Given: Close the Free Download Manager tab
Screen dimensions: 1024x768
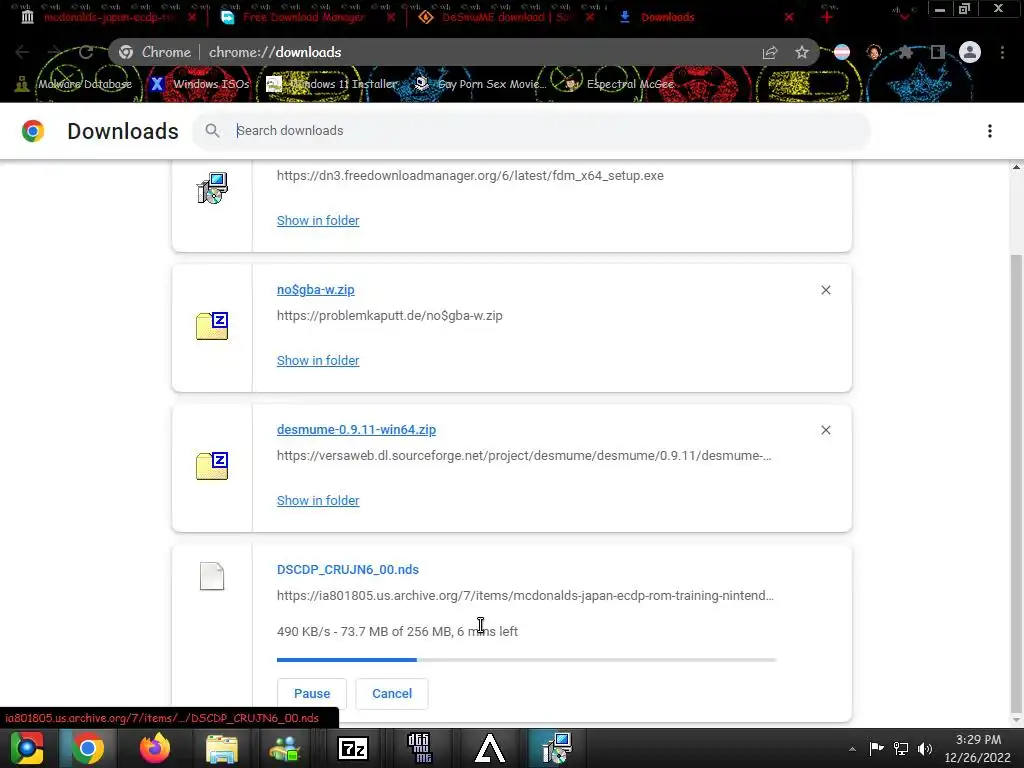Looking at the screenshot, I should (x=391, y=17).
